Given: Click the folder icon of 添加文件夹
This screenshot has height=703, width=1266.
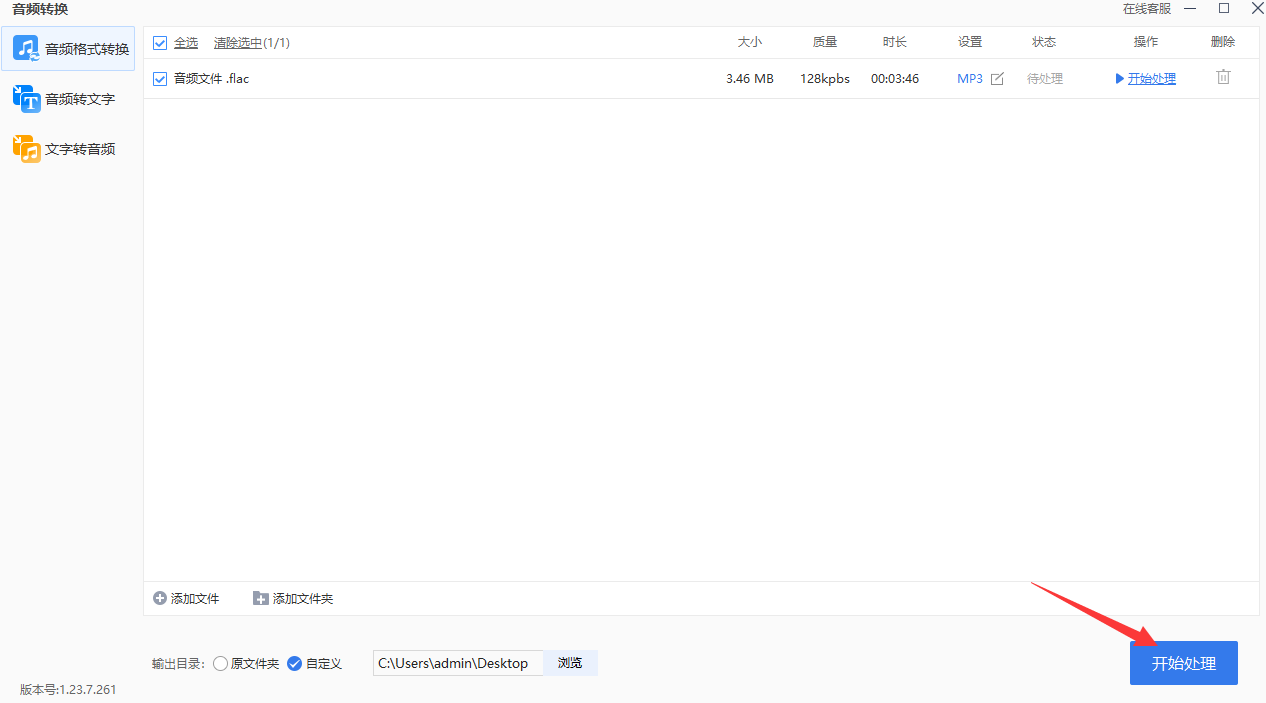Looking at the screenshot, I should 261,598.
